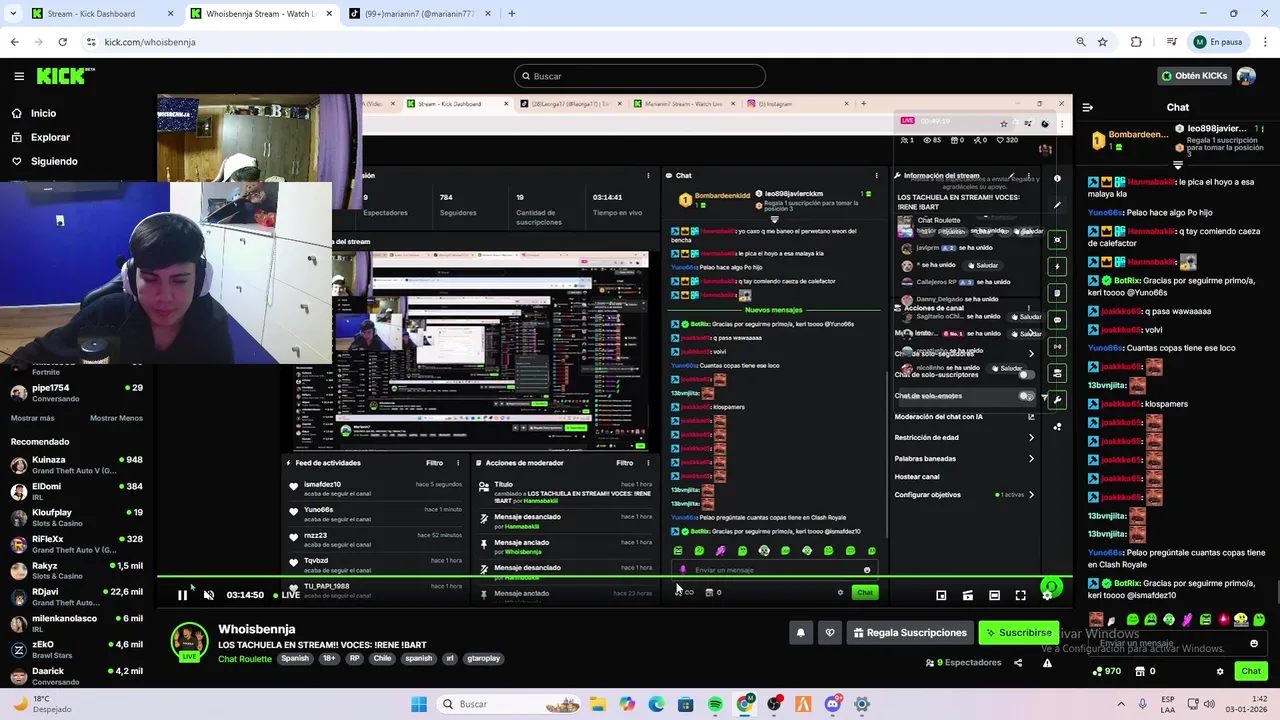
Task: Unmute the stream volume icon
Action: [208, 595]
